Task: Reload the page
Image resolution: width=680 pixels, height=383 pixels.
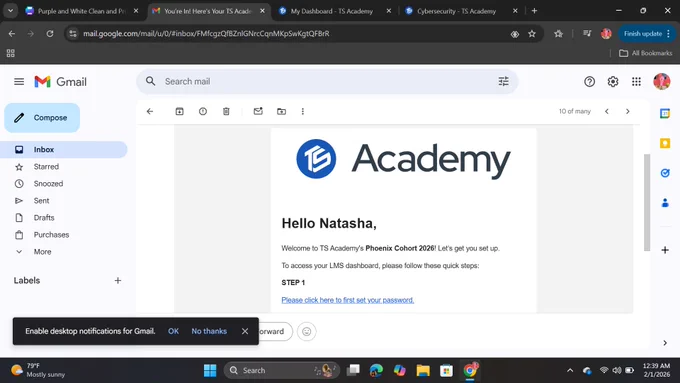Action: click(50, 33)
